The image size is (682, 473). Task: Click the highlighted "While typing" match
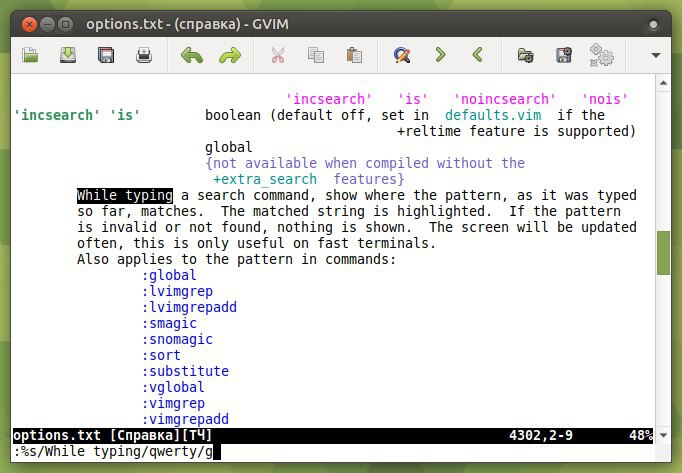tap(125, 195)
